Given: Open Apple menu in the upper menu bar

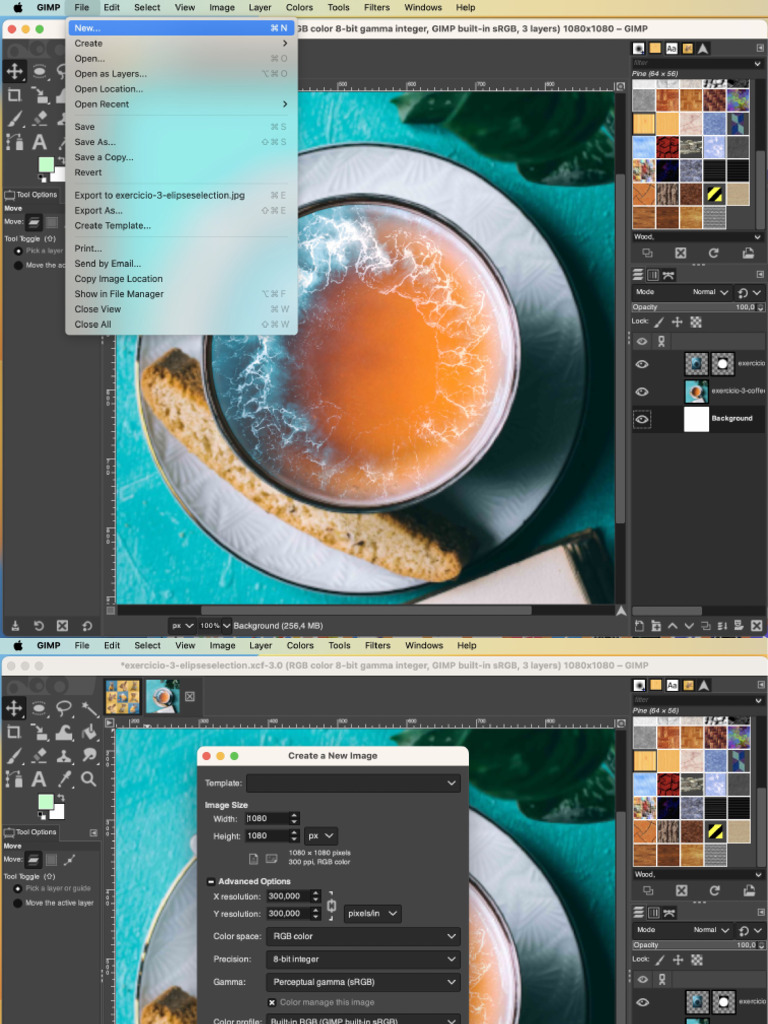Looking at the screenshot, I should [x=18, y=8].
